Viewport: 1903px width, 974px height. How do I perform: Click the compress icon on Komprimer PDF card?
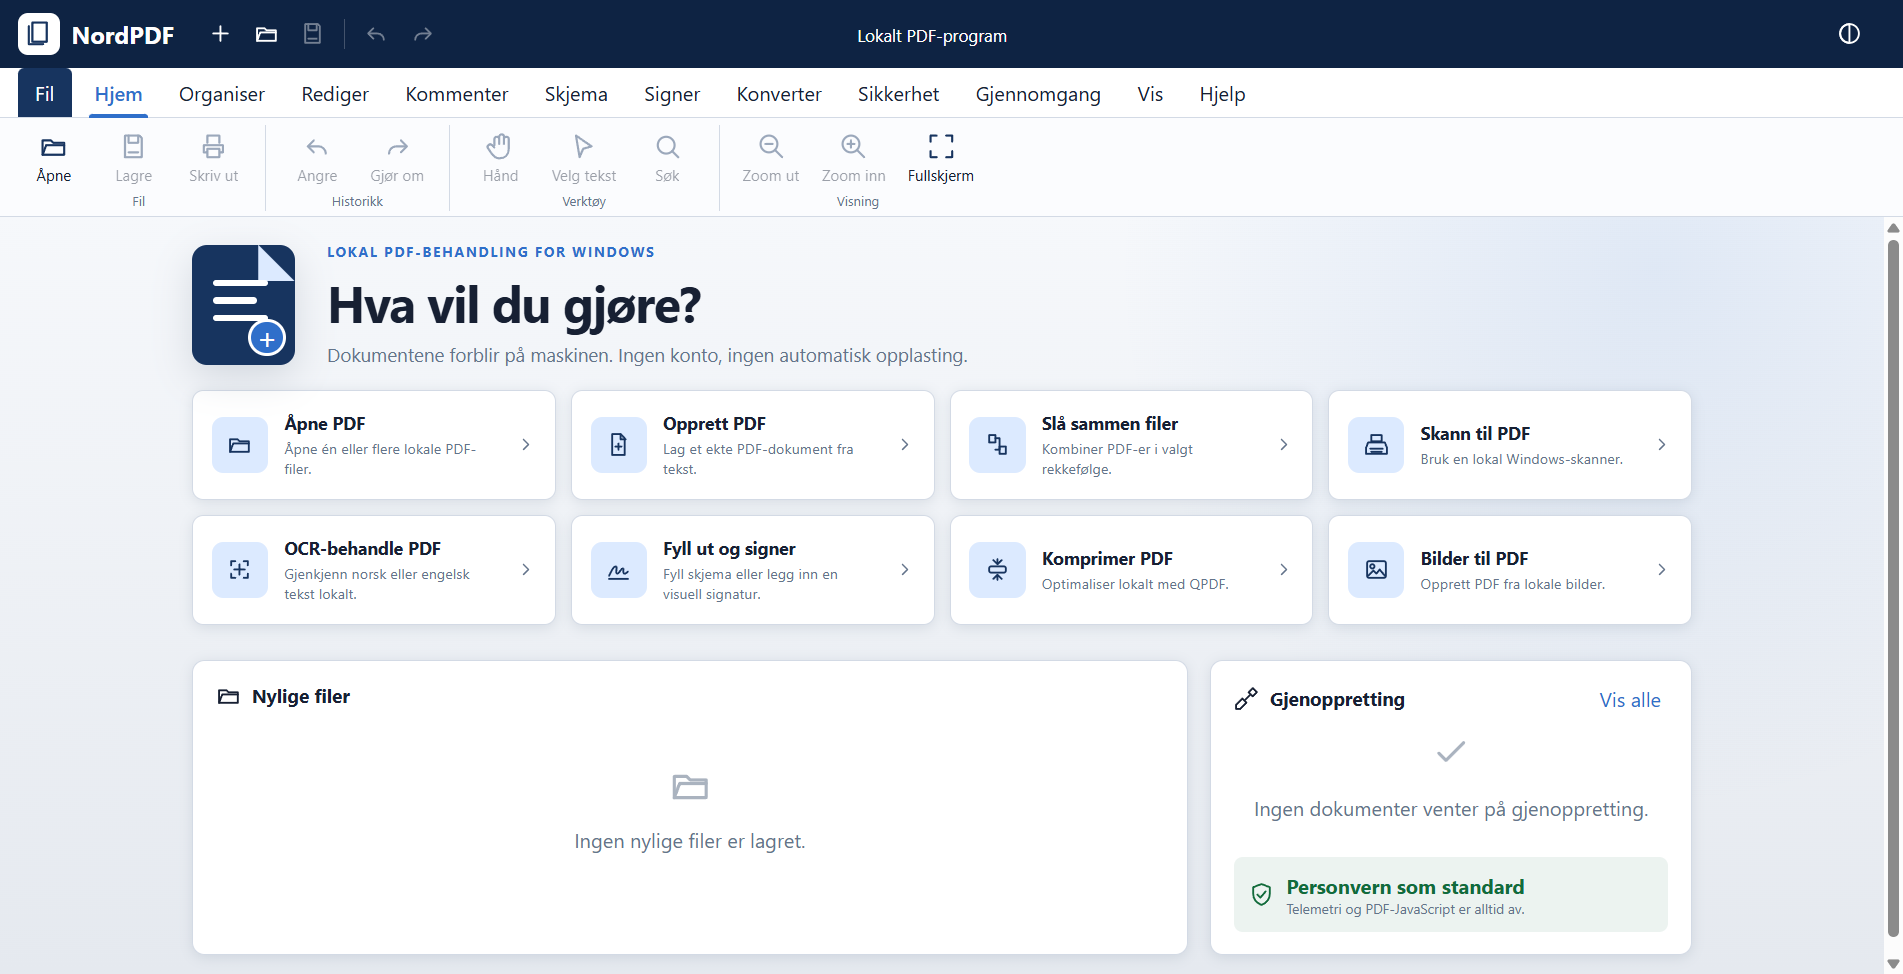pos(997,570)
